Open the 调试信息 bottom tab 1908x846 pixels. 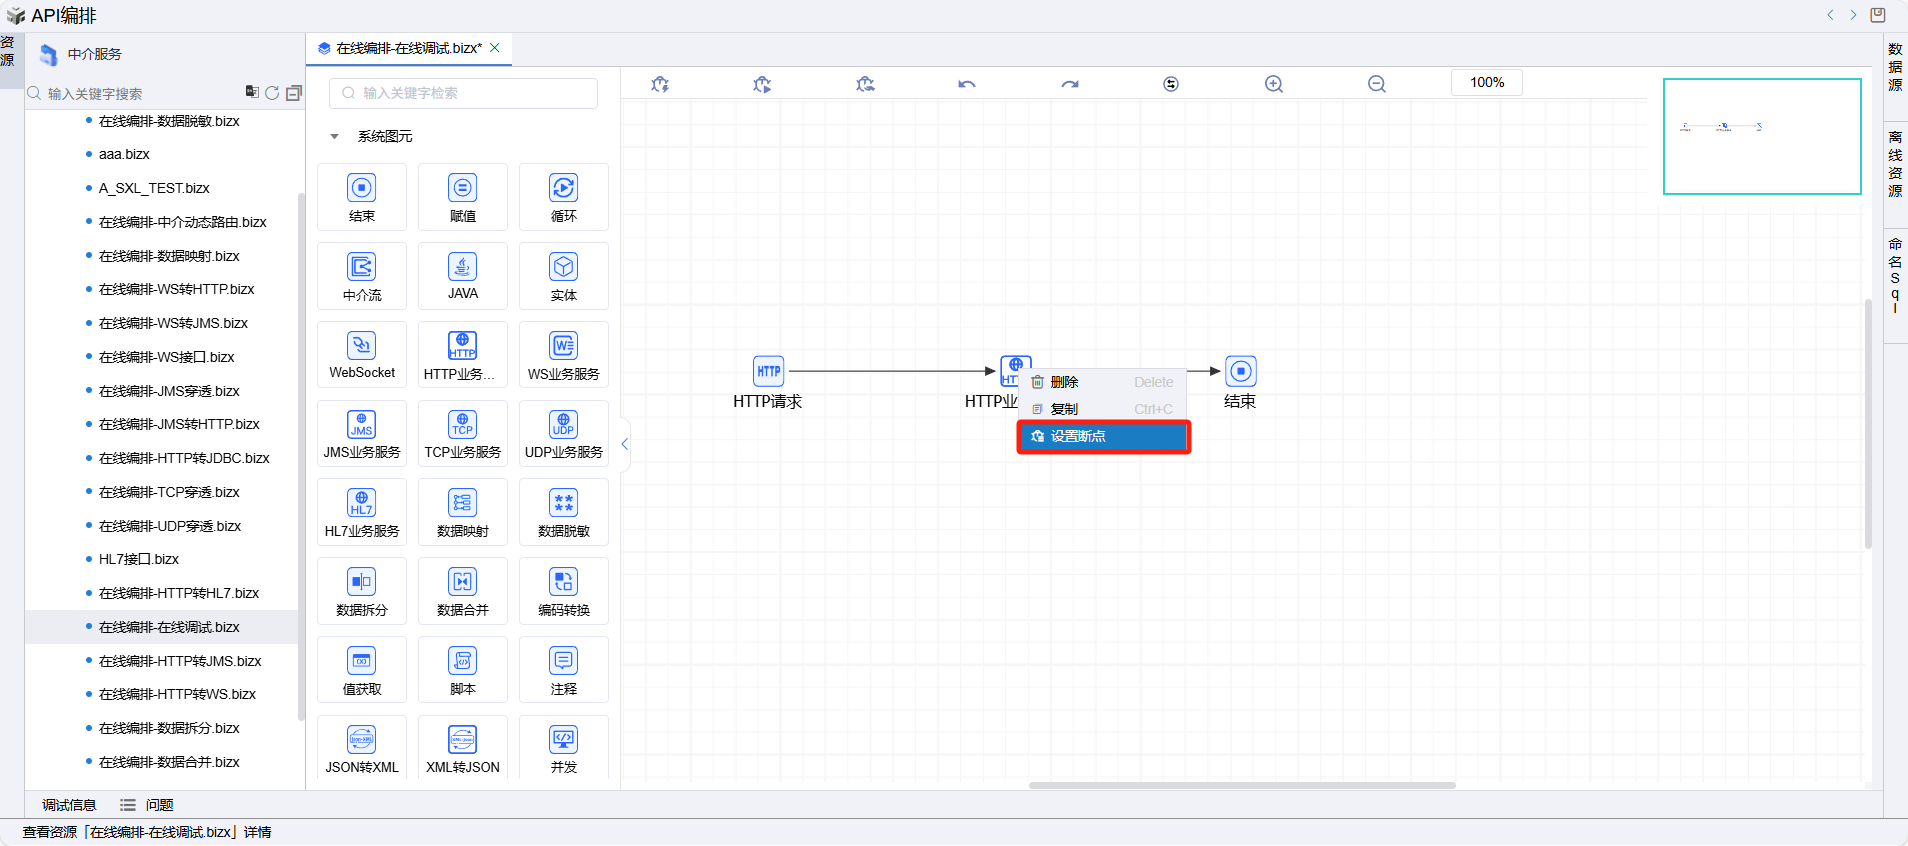[69, 805]
